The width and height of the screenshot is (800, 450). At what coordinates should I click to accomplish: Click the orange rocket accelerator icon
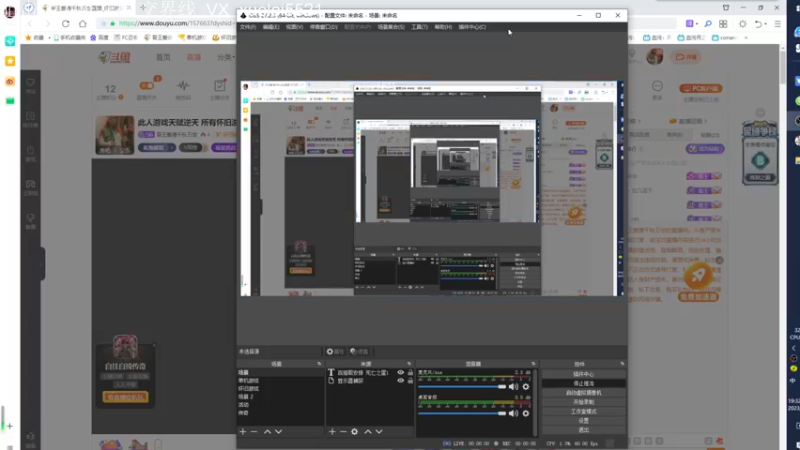698,276
